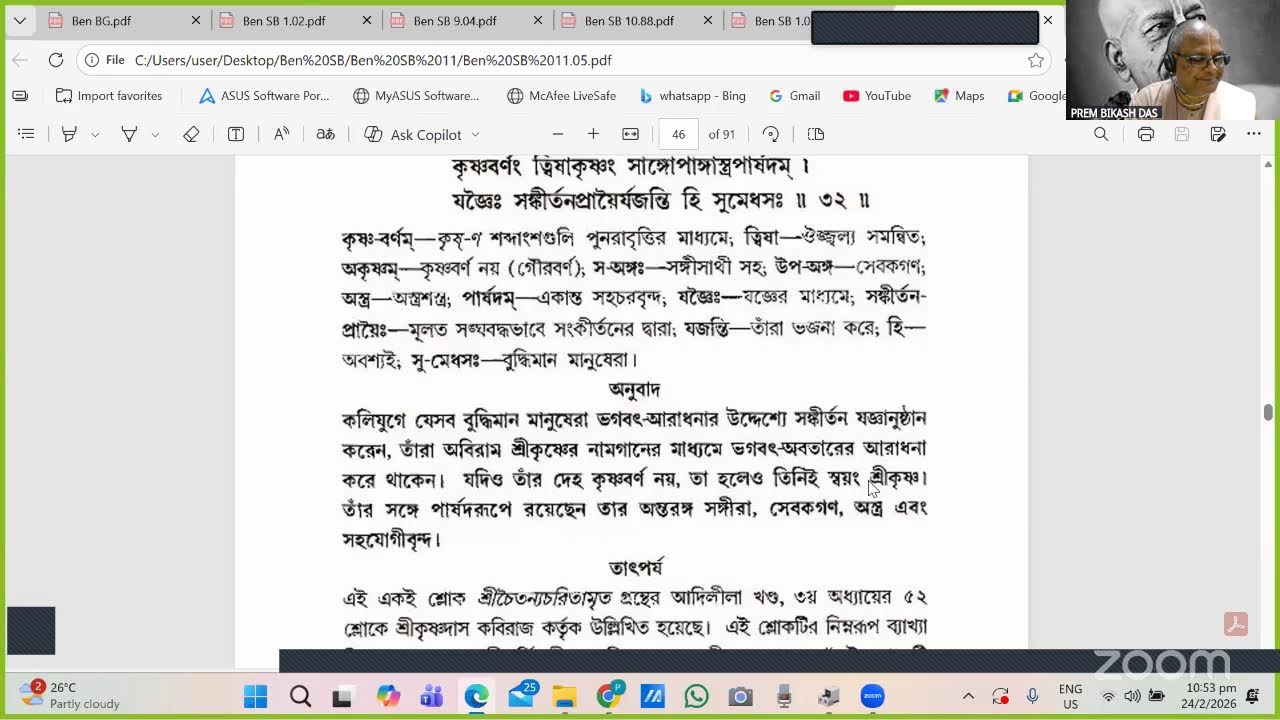Image resolution: width=1280 pixels, height=720 pixels.
Task: Select the Draw pen tool
Action: coord(129,134)
